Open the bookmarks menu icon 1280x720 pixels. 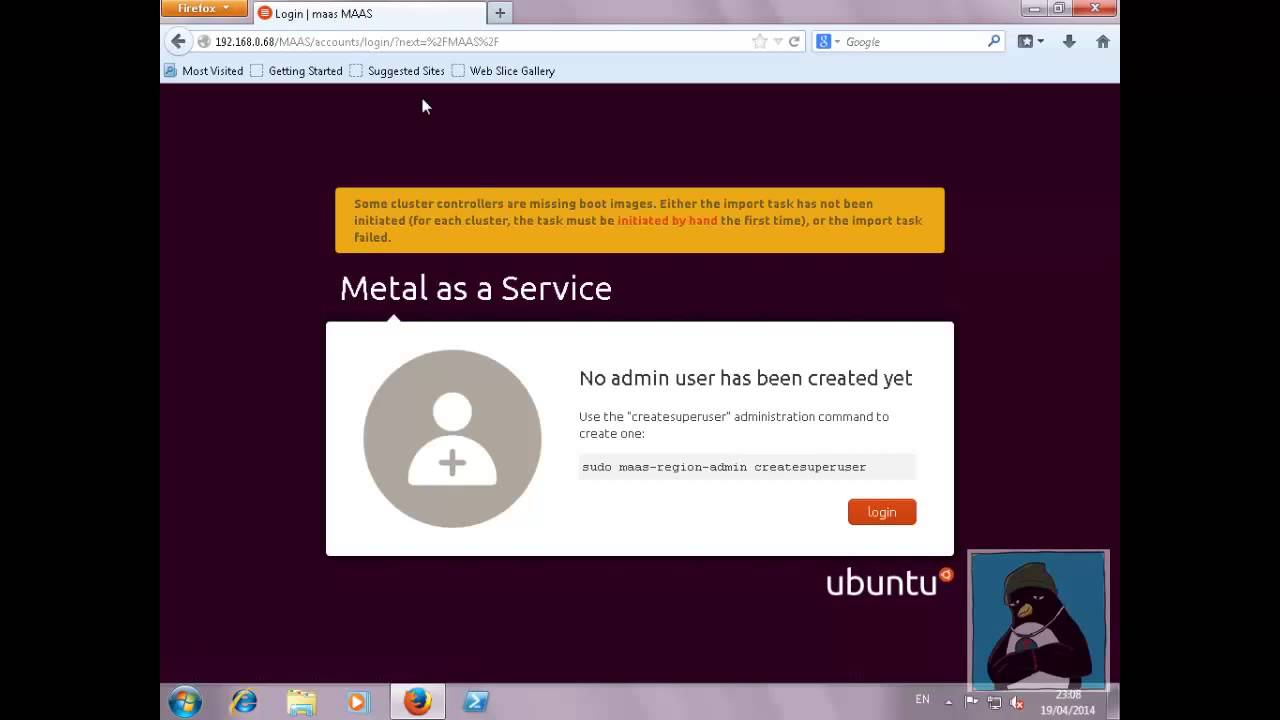tap(1030, 42)
